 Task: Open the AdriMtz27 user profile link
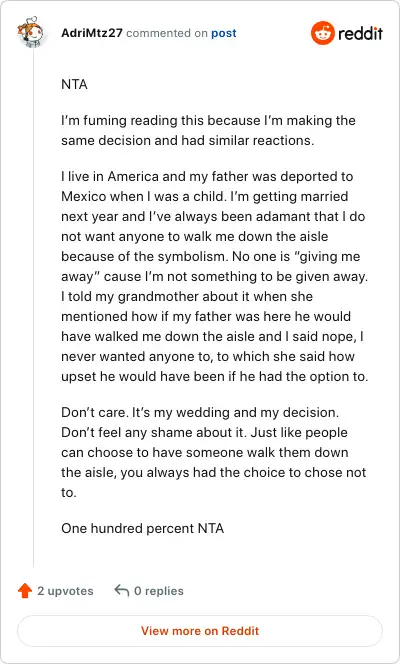pos(92,33)
